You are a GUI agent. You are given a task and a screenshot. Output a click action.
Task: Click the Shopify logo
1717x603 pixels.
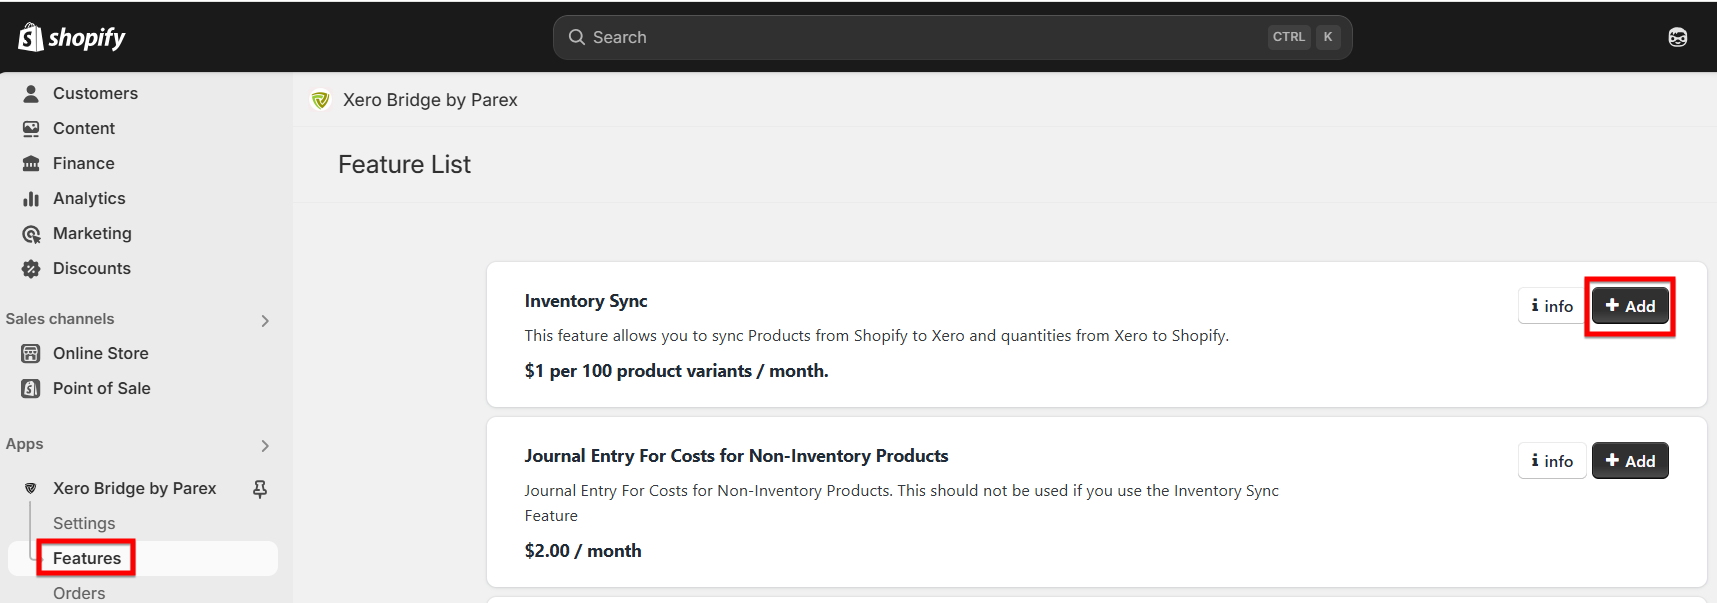click(72, 37)
